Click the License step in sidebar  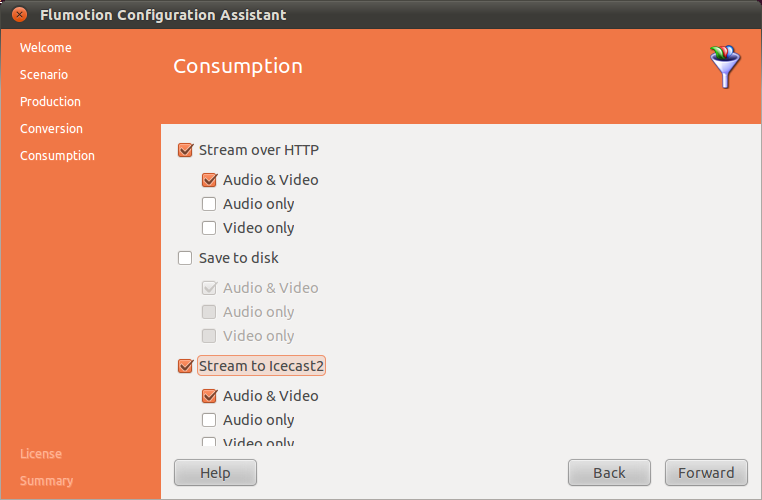click(41, 454)
